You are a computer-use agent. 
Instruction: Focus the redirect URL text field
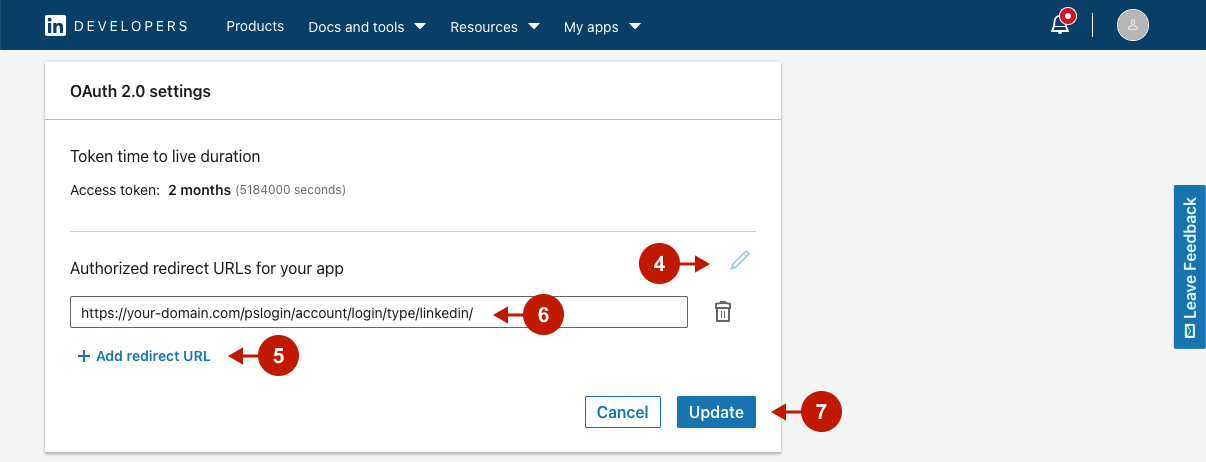[378, 313]
